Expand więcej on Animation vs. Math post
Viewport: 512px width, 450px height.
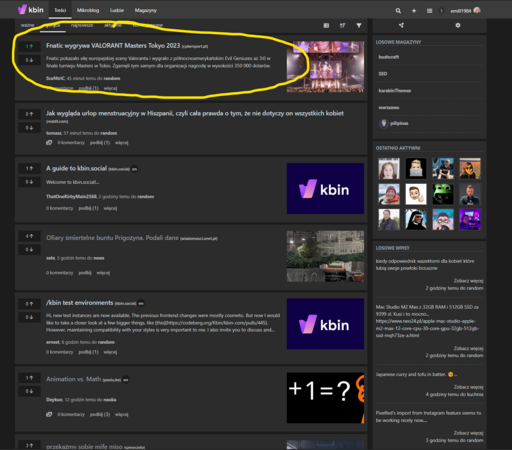tap(122, 414)
